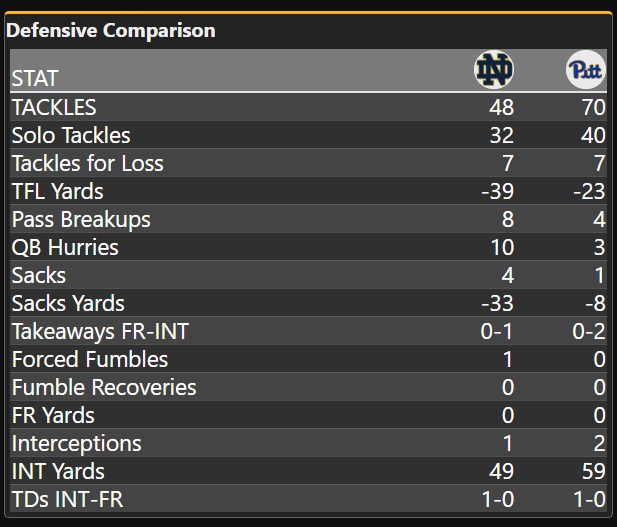Click the TFL Yards label
This screenshot has height=527, width=617.
coord(58,191)
